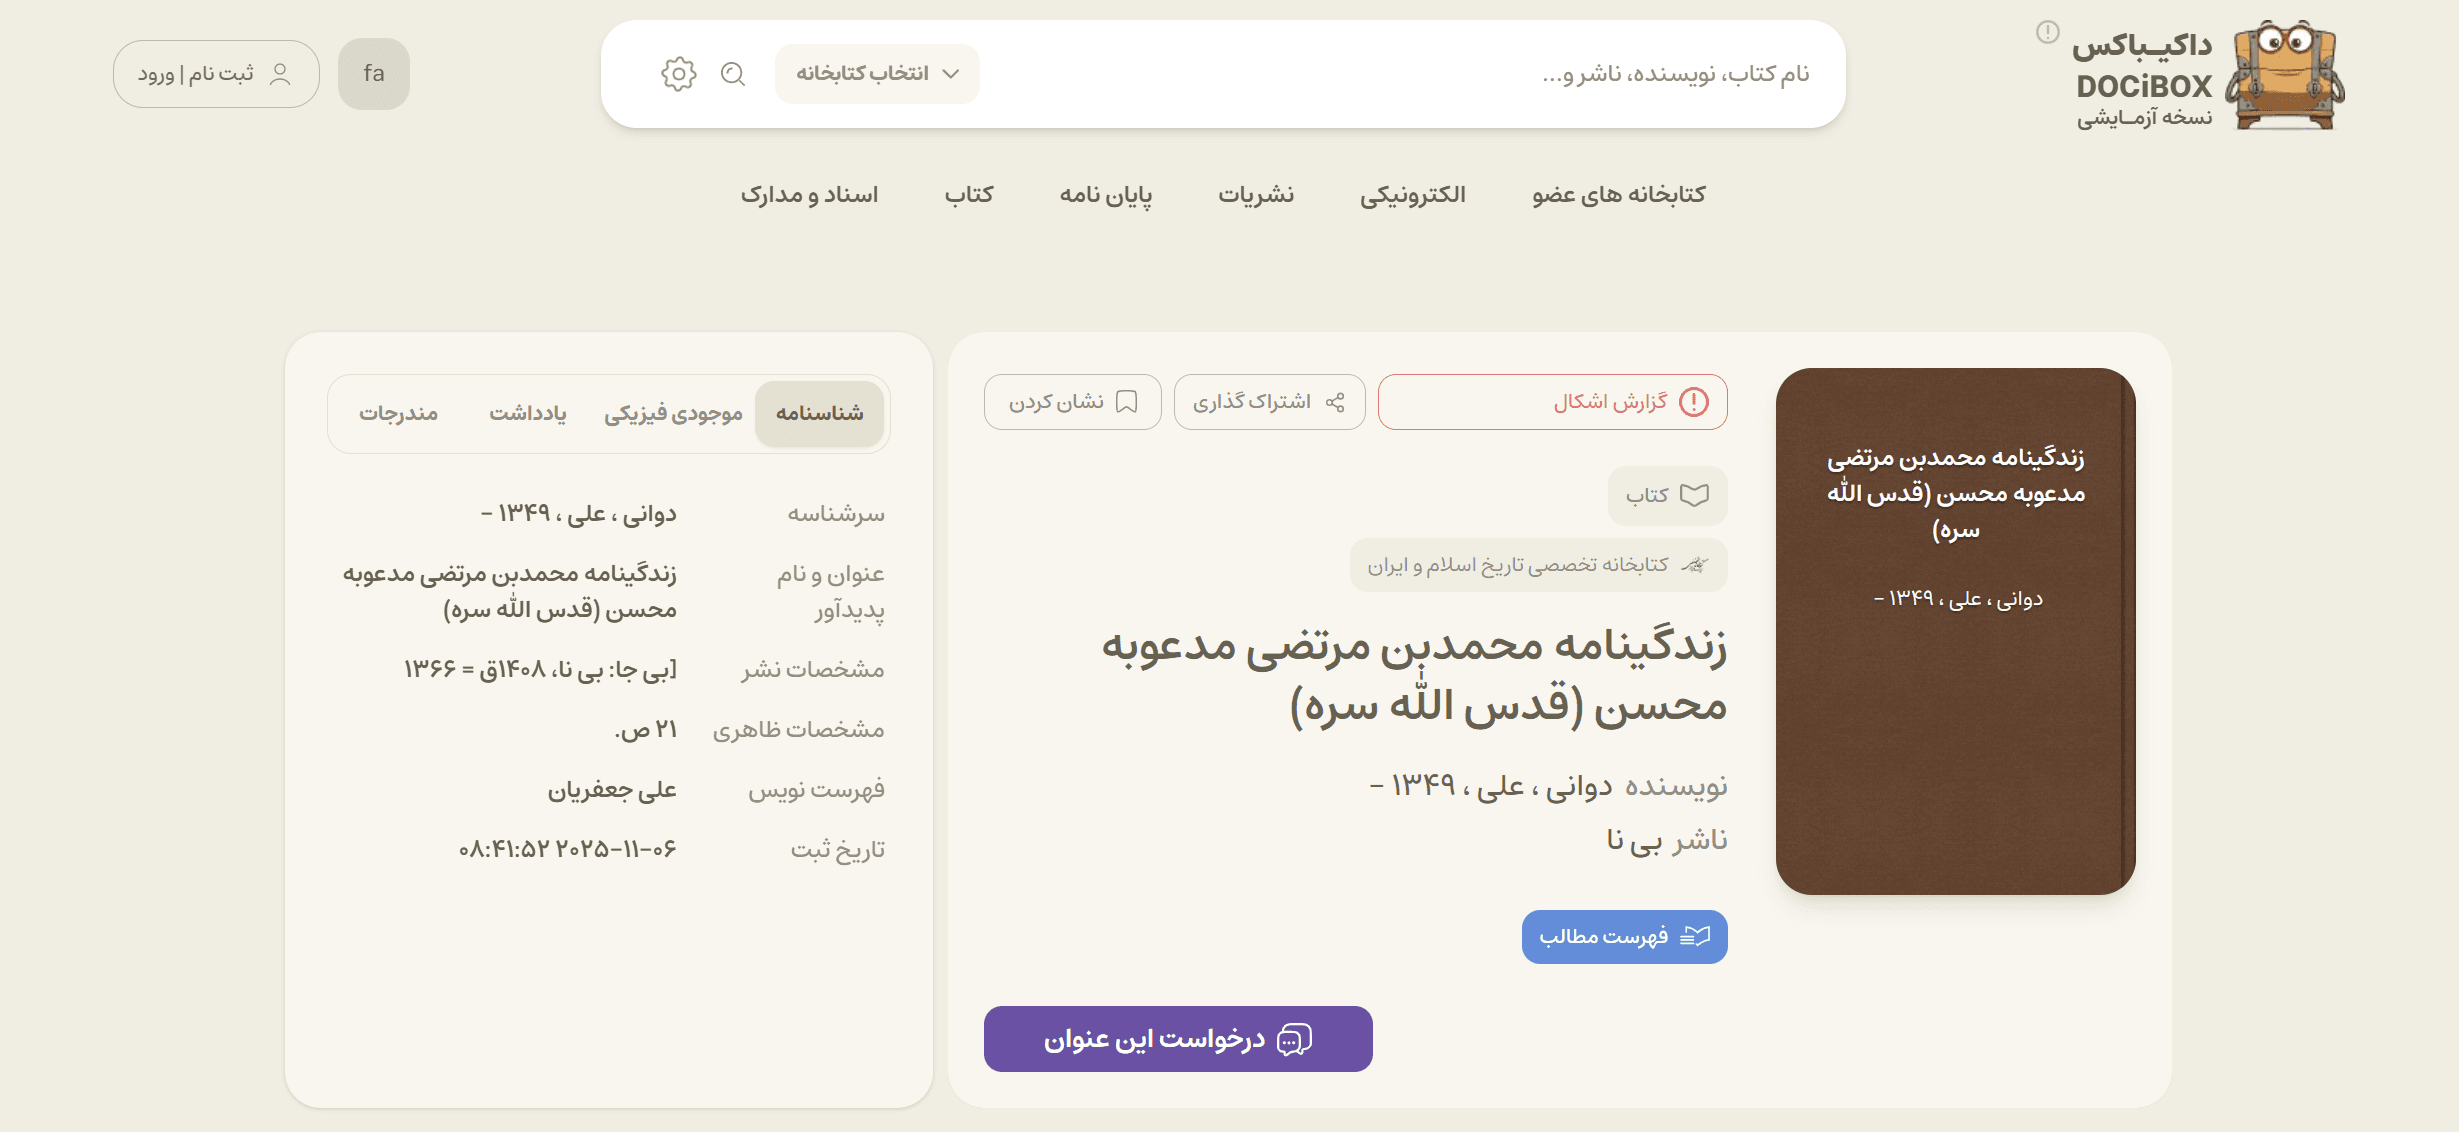Open the library selector chevron
Image resolution: width=2459 pixels, height=1132 pixels.
(x=953, y=73)
